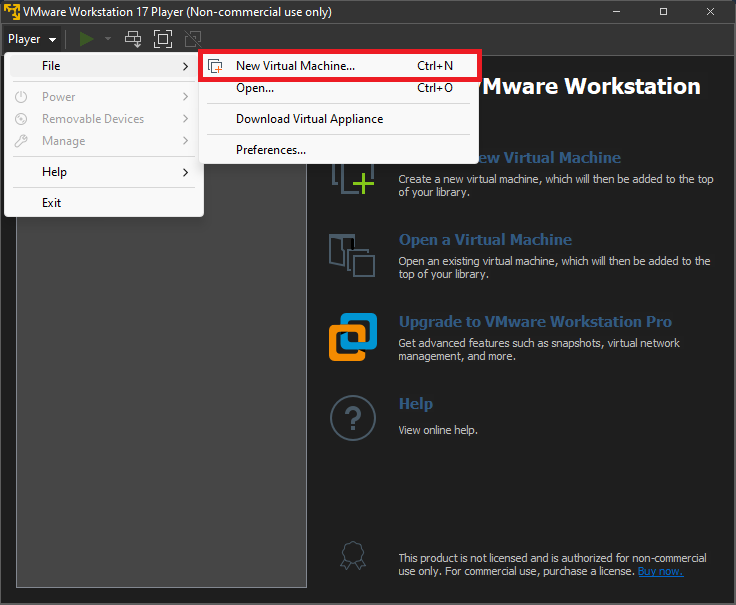Choose Open... from the File submenu
This screenshot has height=605, width=736.
coord(338,88)
